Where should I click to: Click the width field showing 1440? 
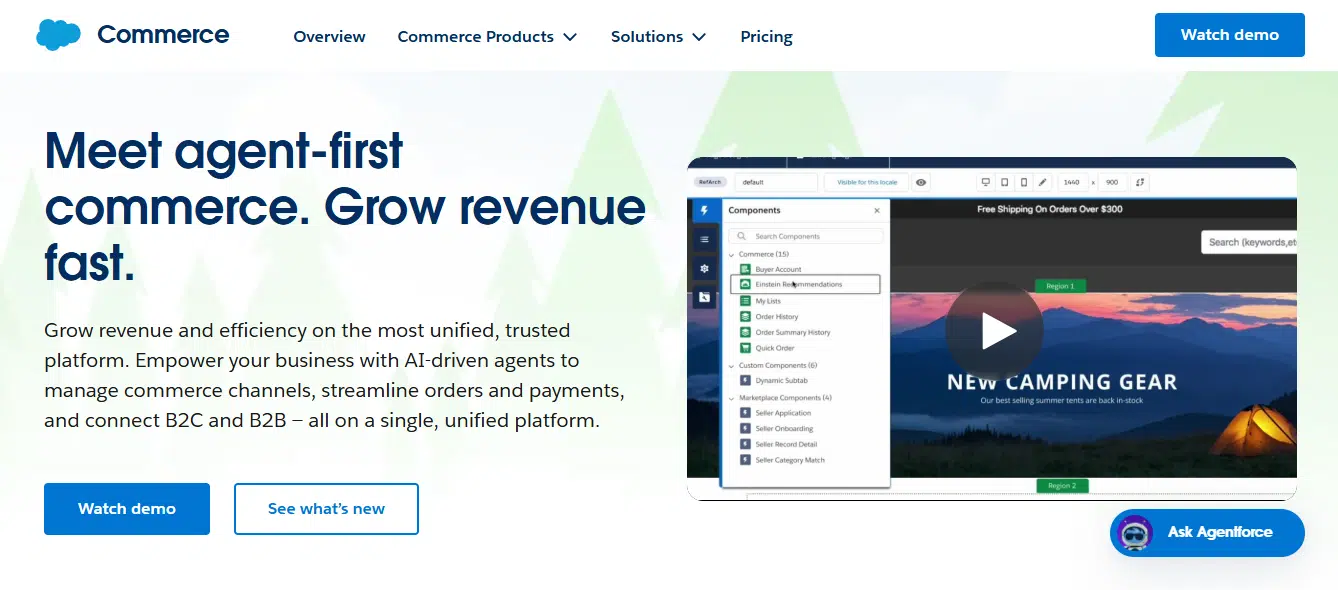point(1072,183)
